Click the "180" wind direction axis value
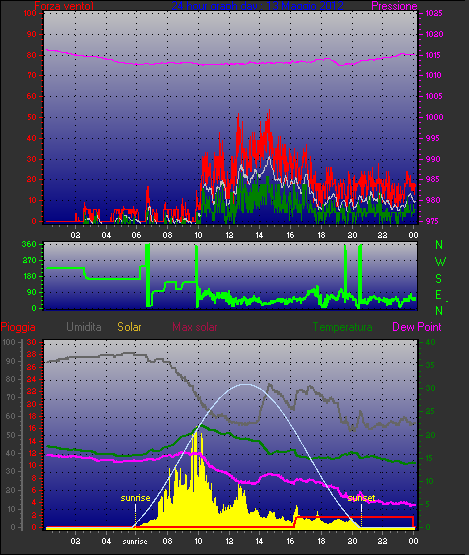Viewport: 469px width, 555px height. 29,276
